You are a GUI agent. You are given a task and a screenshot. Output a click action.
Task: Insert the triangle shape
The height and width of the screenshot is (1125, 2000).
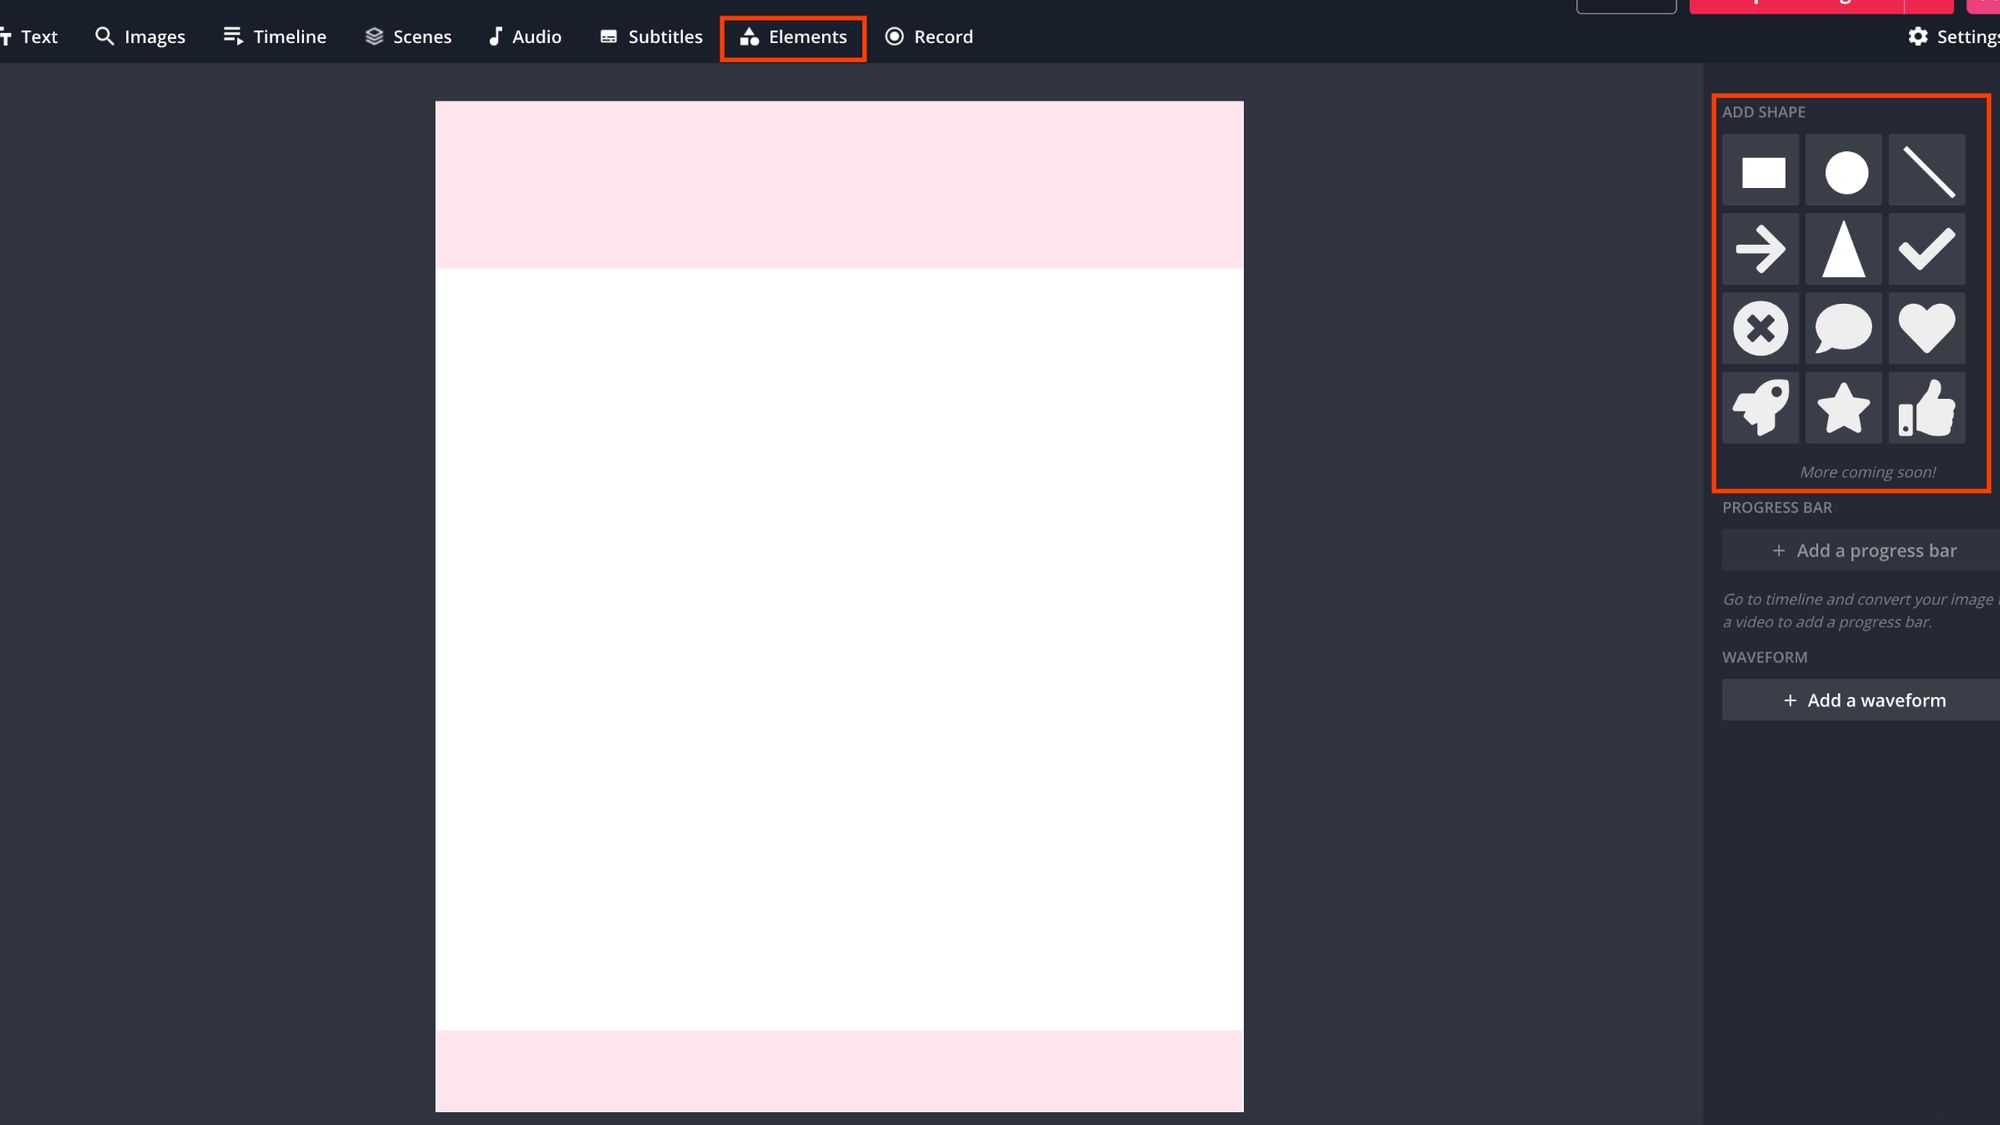(1844, 249)
